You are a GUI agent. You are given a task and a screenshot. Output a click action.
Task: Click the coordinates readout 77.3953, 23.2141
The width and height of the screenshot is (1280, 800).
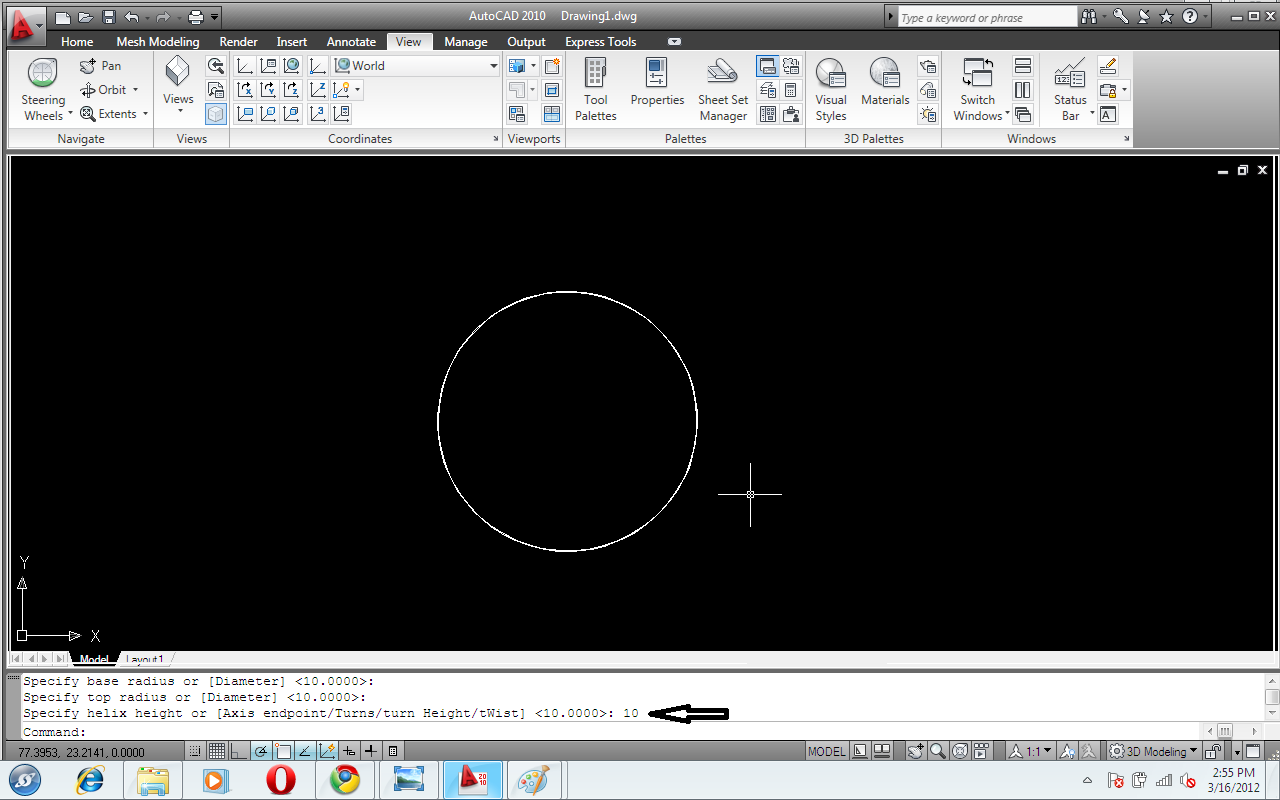pyautogui.click(x=80, y=752)
